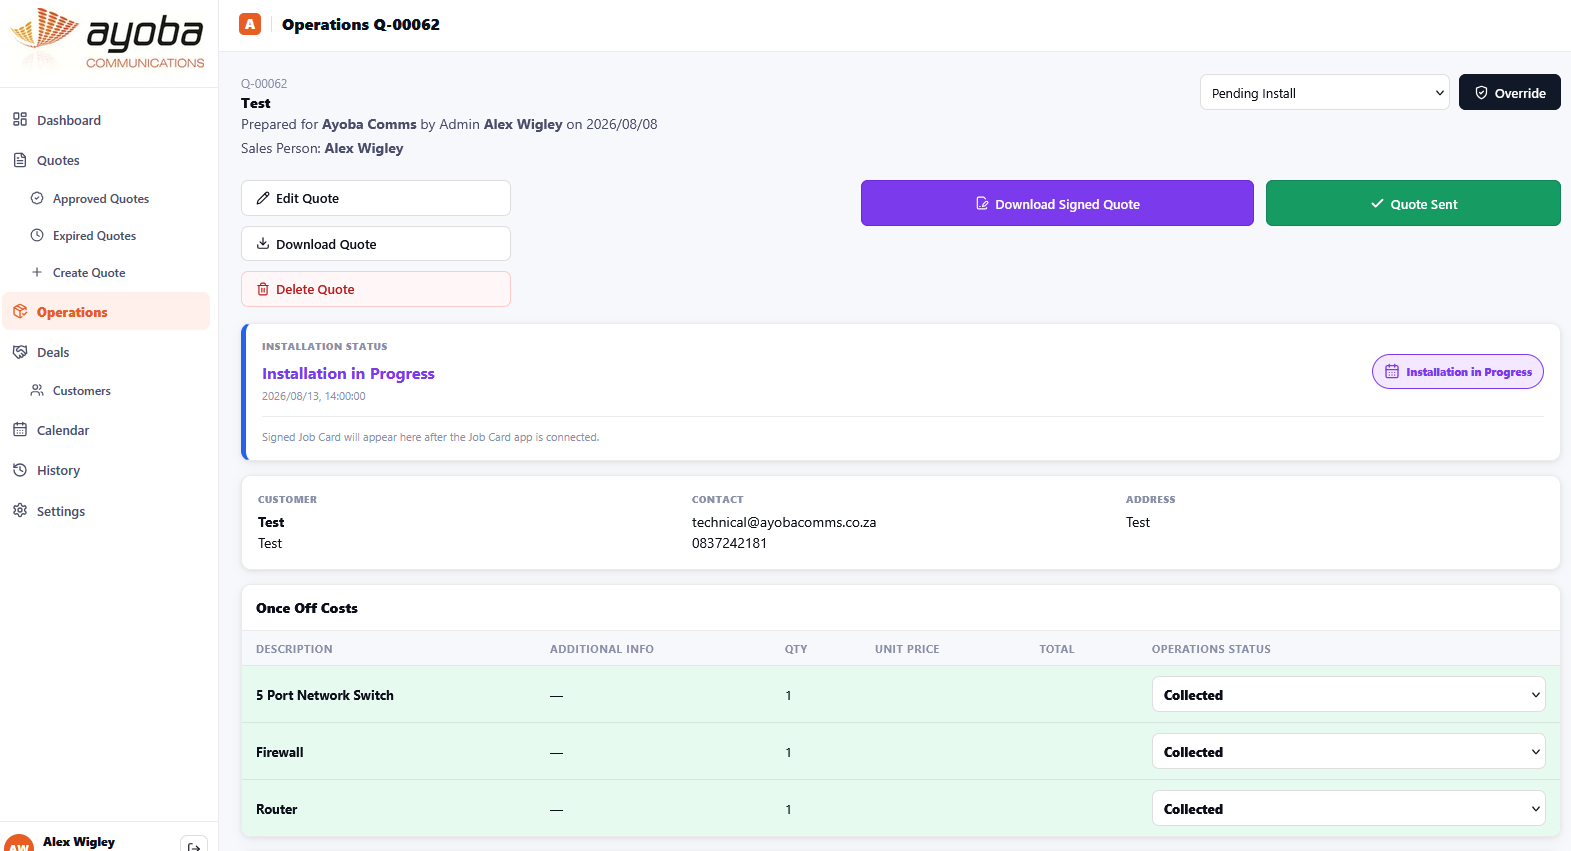Click the Installation in Progress heading

[x=348, y=373]
